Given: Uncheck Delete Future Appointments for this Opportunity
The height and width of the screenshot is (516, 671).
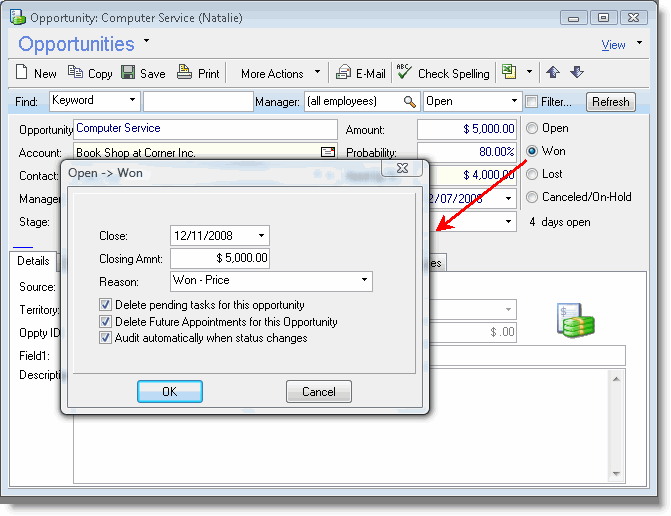Looking at the screenshot, I should pos(106,322).
